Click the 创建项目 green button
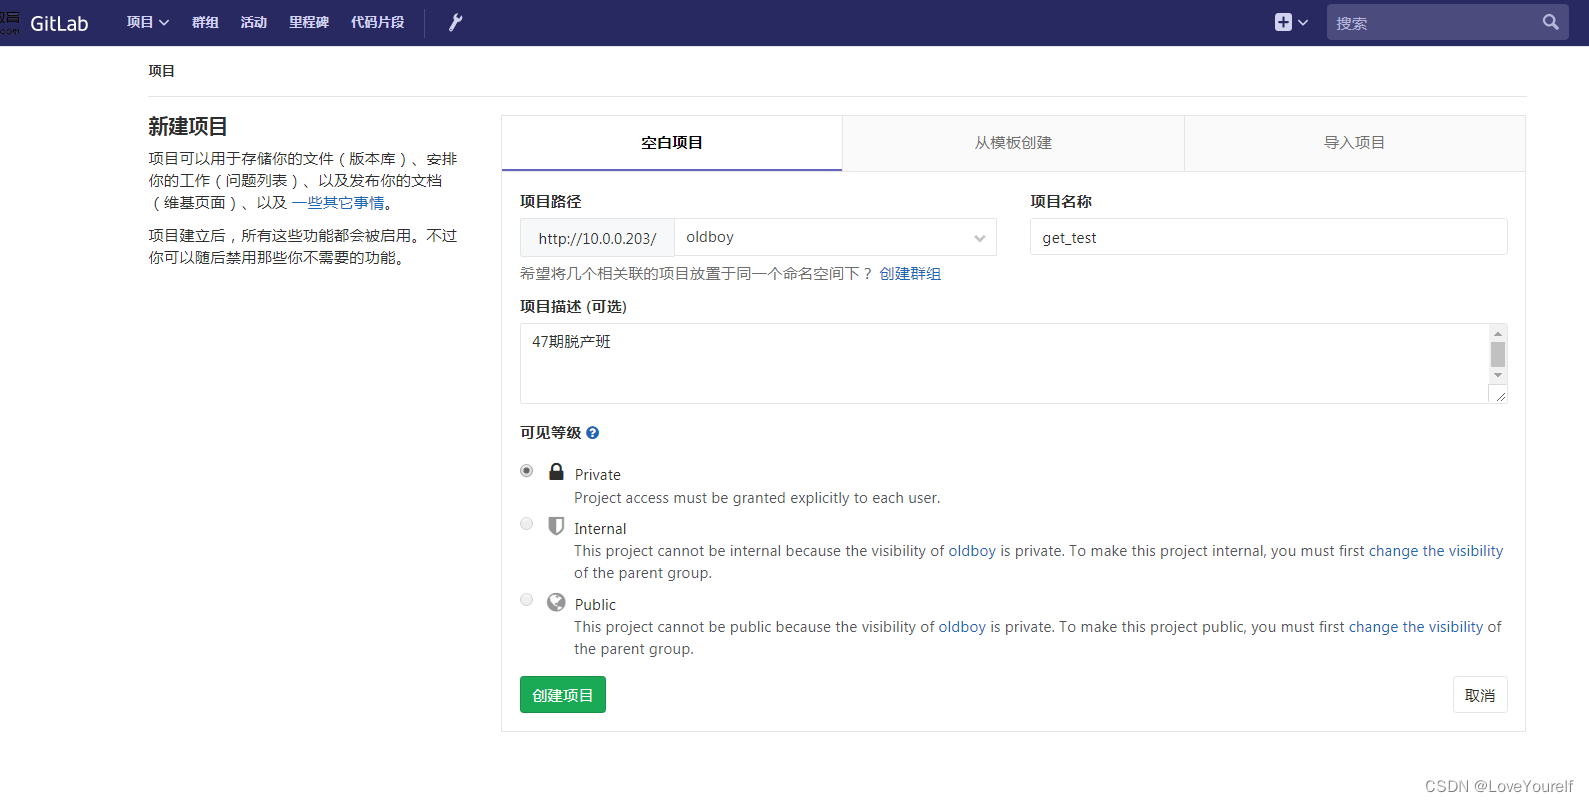This screenshot has height=802, width=1589. [563, 695]
